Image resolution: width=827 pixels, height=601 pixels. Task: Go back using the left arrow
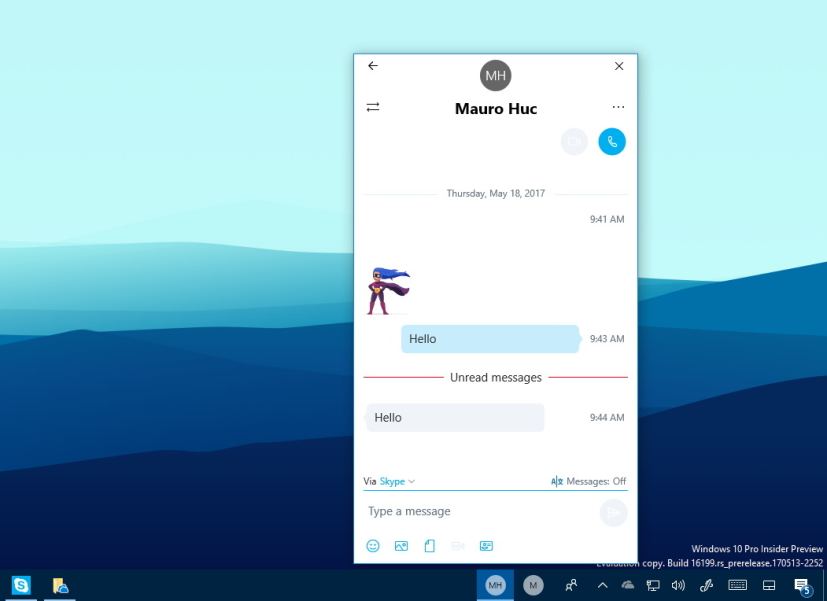pos(373,66)
